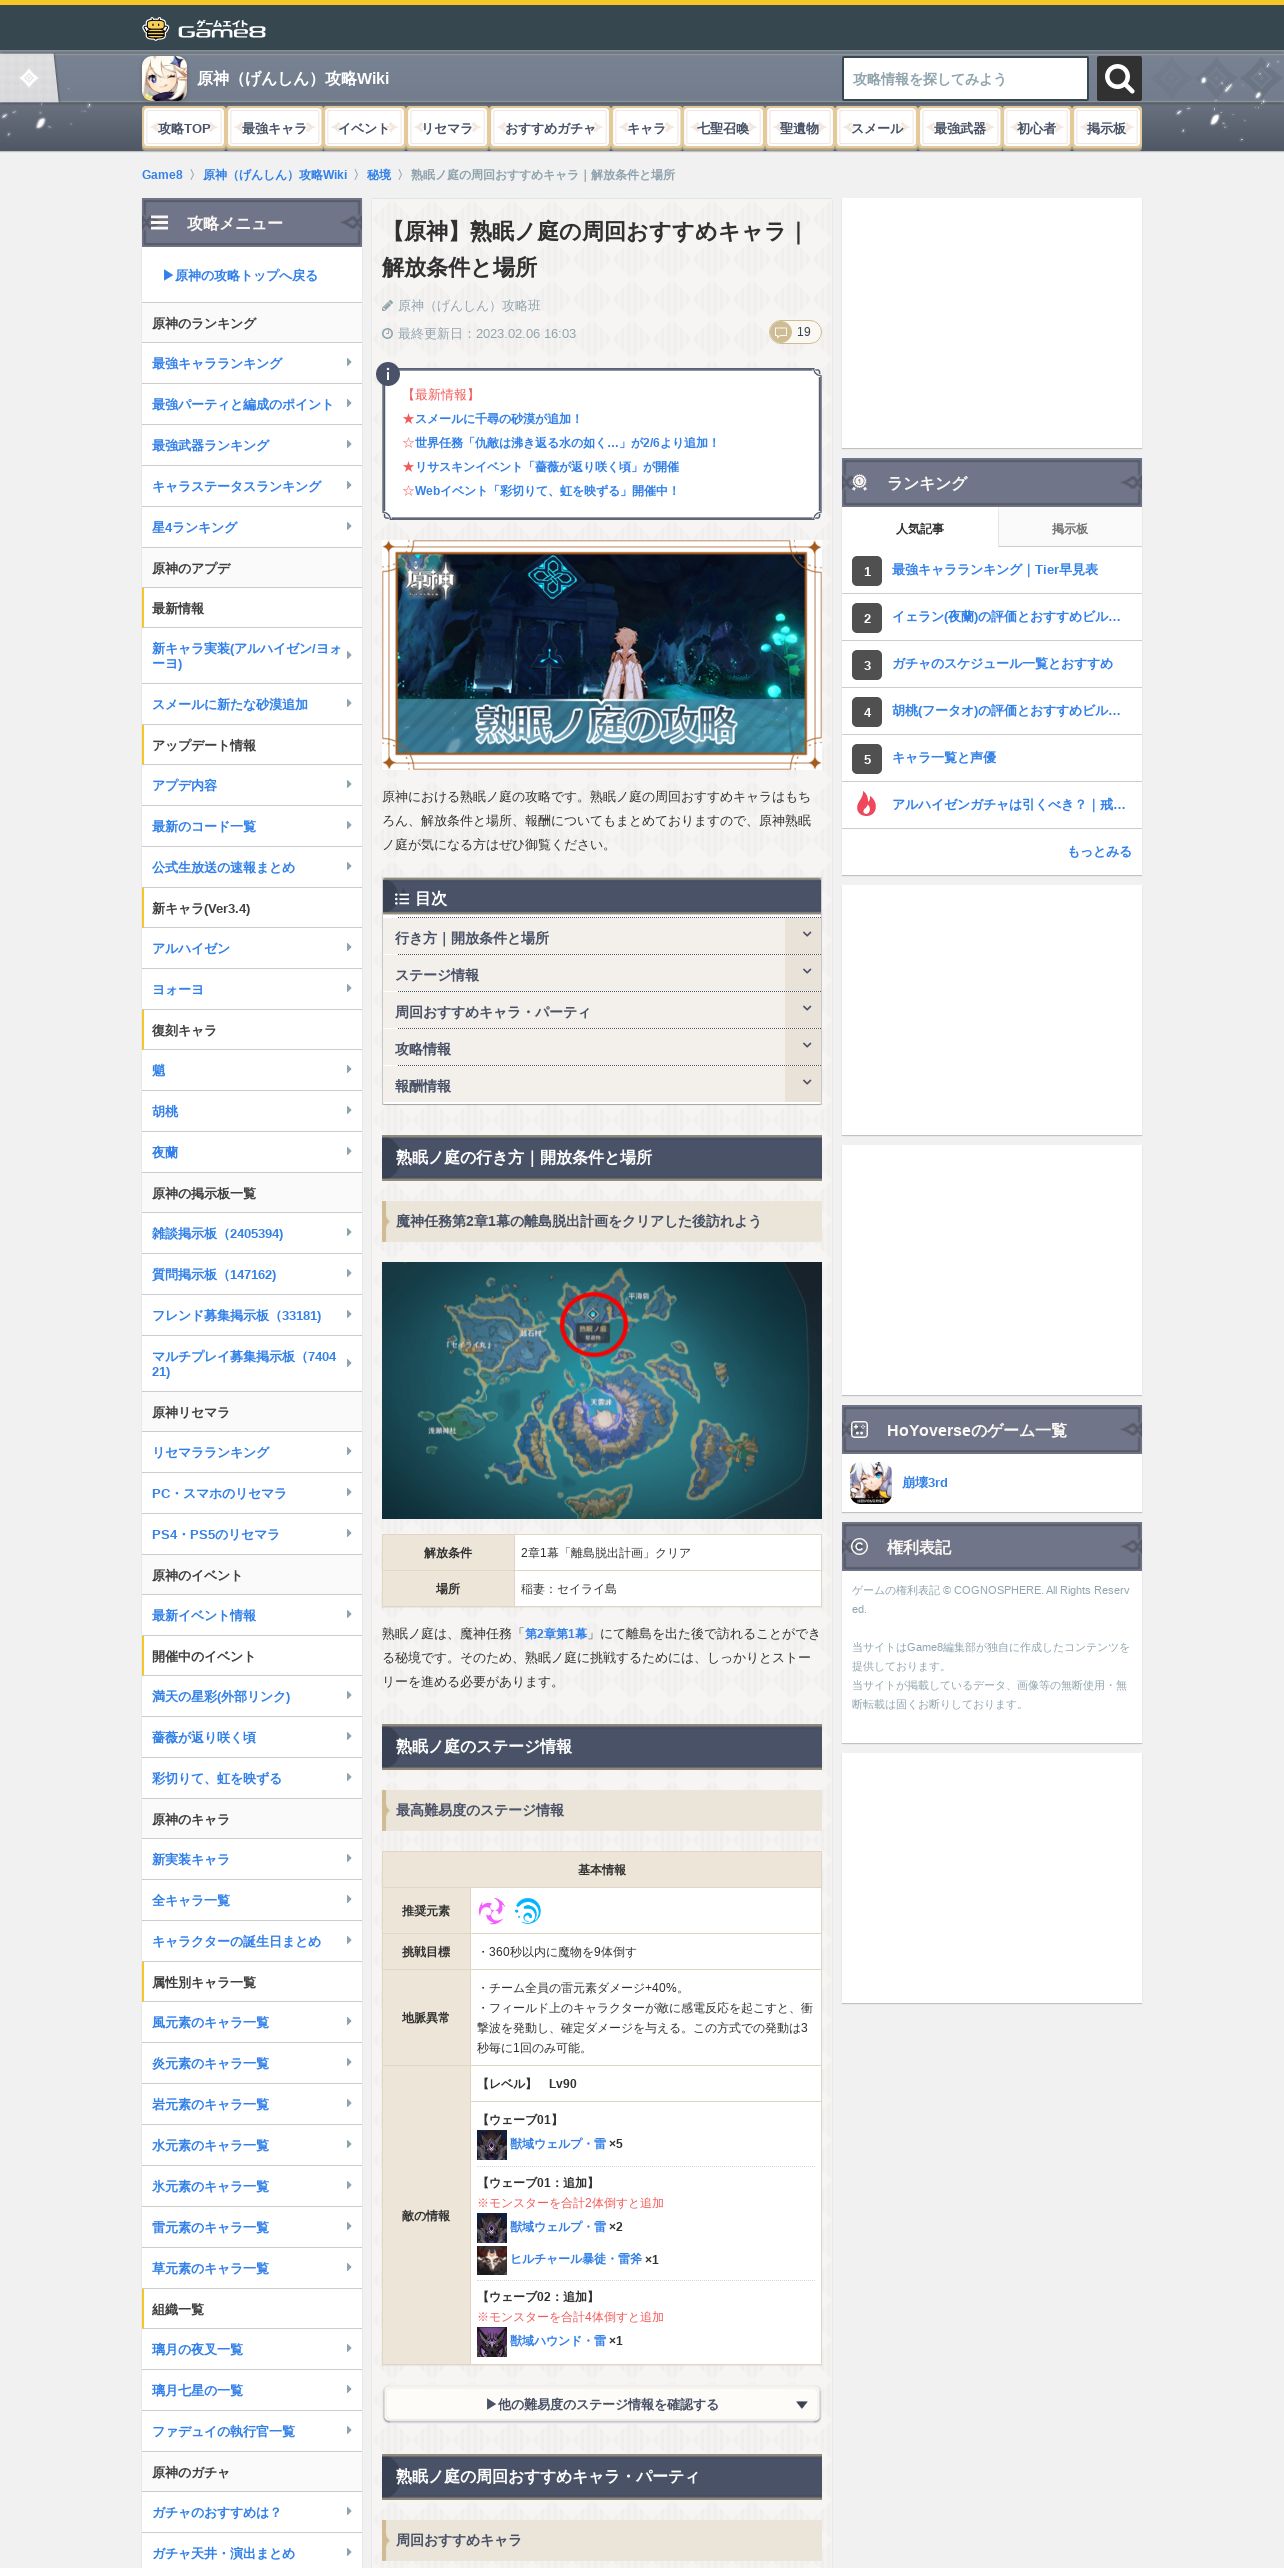Select 七聖召喚 navigation tab
The height and width of the screenshot is (2568, 1284).
pyautogui.click(x=723, y=128)
